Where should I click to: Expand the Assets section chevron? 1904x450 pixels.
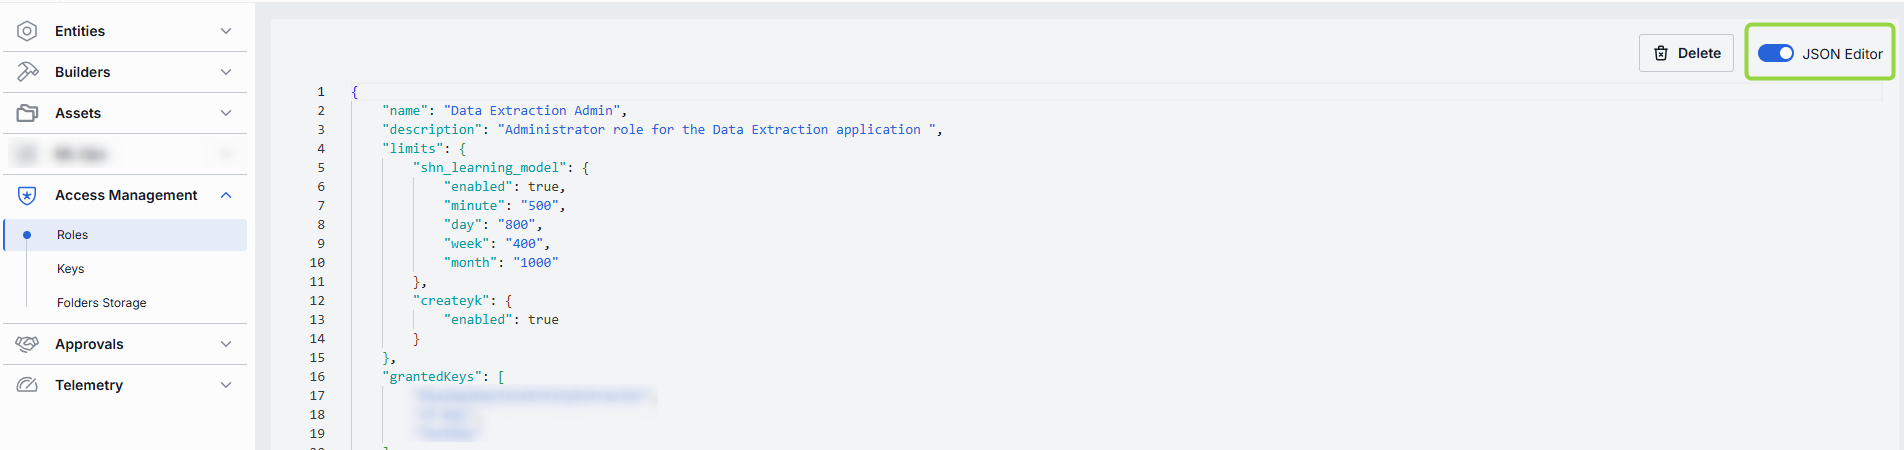(x=226, y=113)
